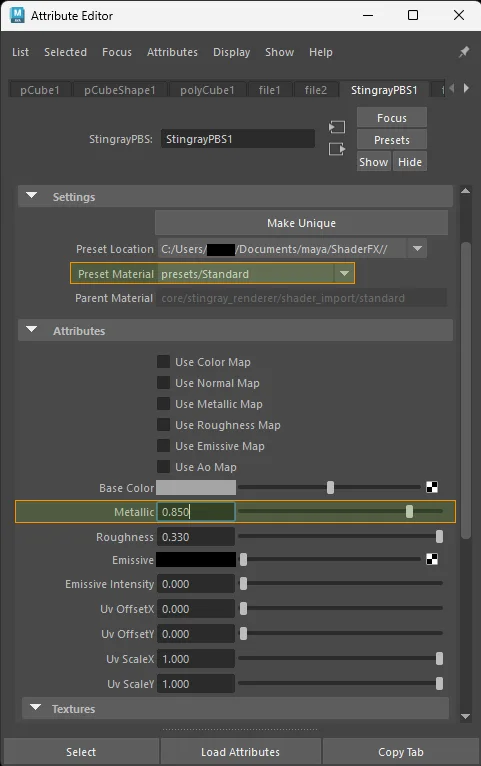Click the Maya logo in title bar
The height and width of the screenshot is (766, 481).
pyautogui.click(x=17, y=15)
